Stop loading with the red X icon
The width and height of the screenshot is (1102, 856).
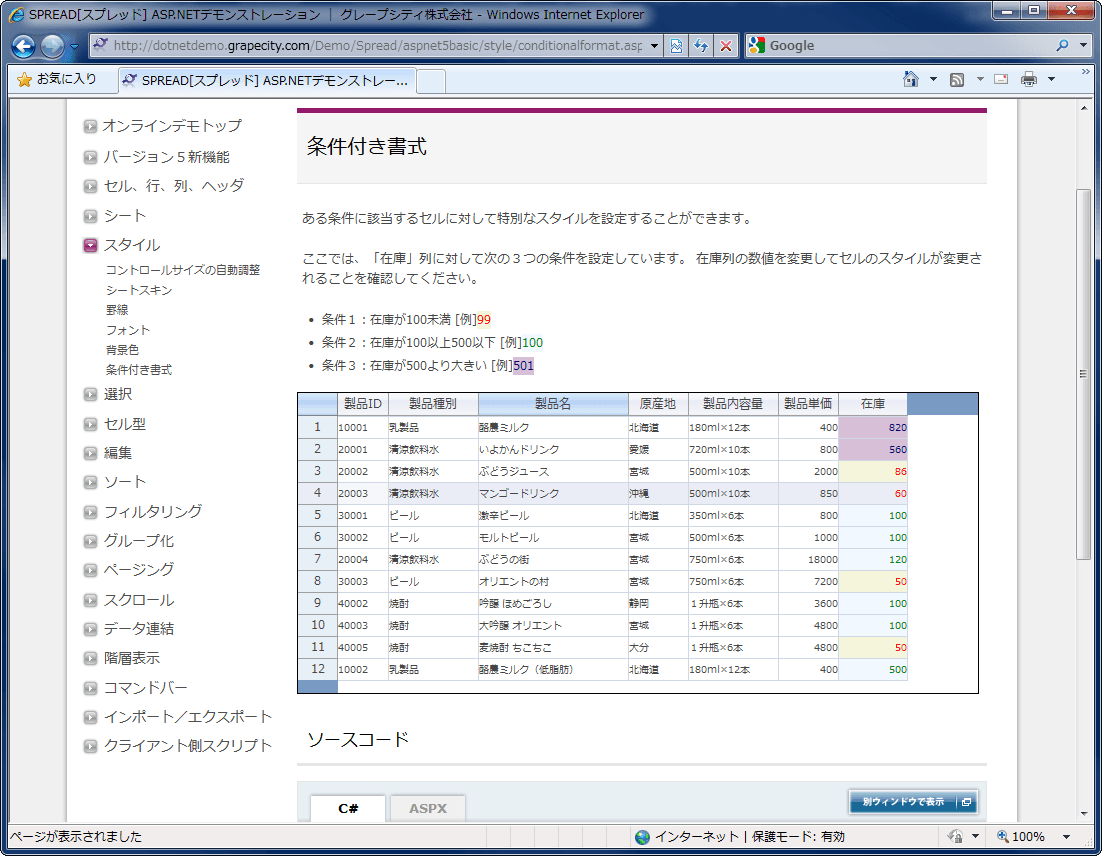(x=726, y=46)
